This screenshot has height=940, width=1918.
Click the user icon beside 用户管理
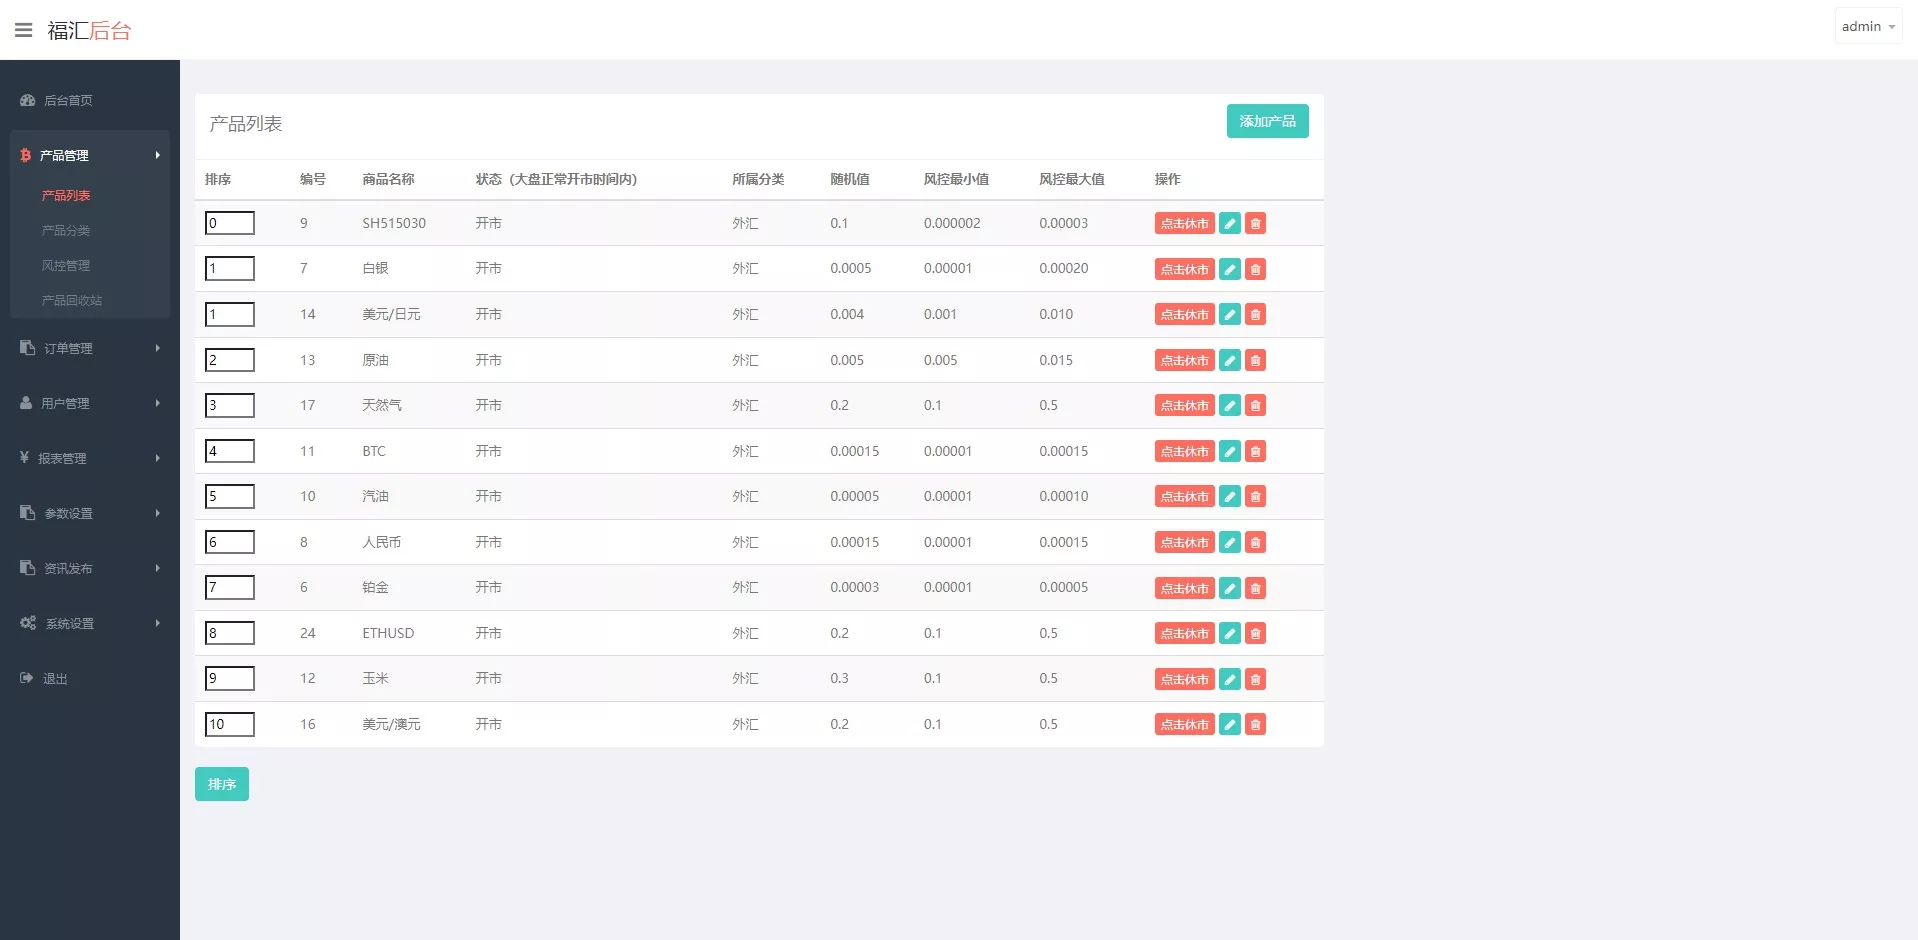pos(24,403)
